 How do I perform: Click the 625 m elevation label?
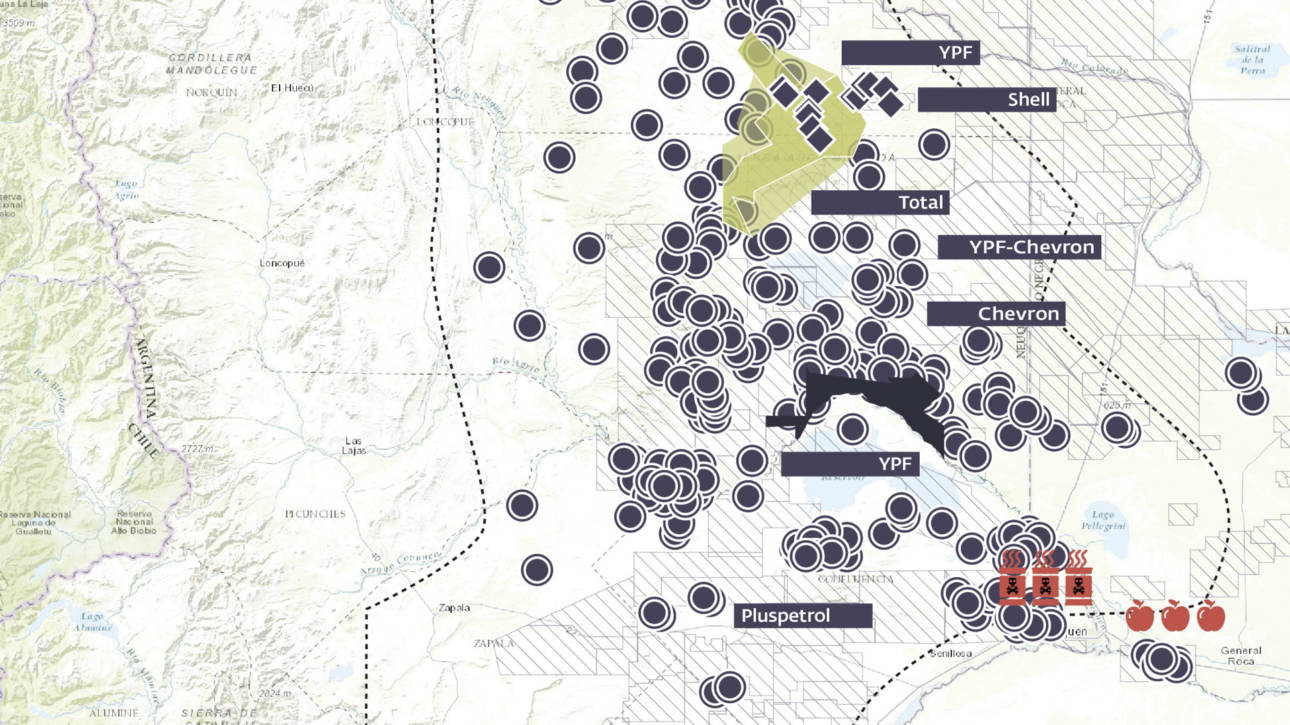coord(1118,405)
